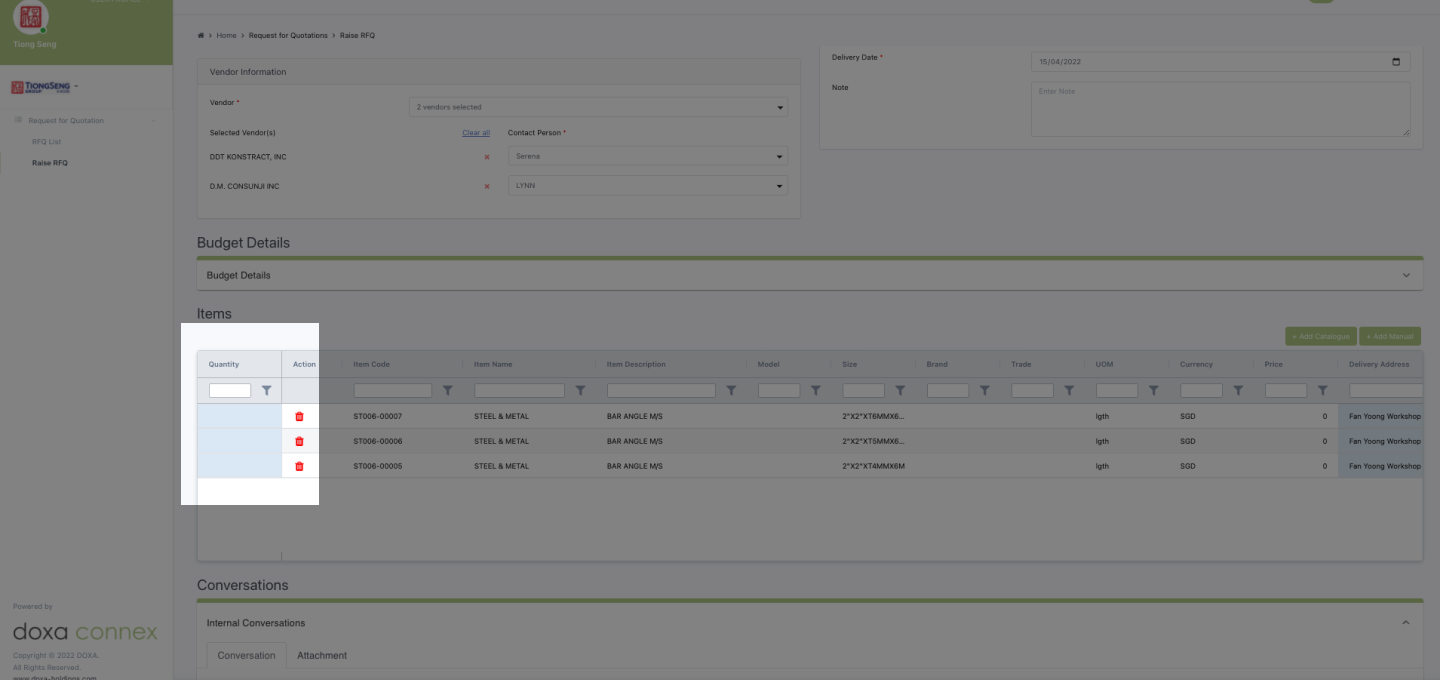Switch to the Attachment tab
Image resolution: width=1440 pixels, height=680 pixels.
tap(322, 655)
